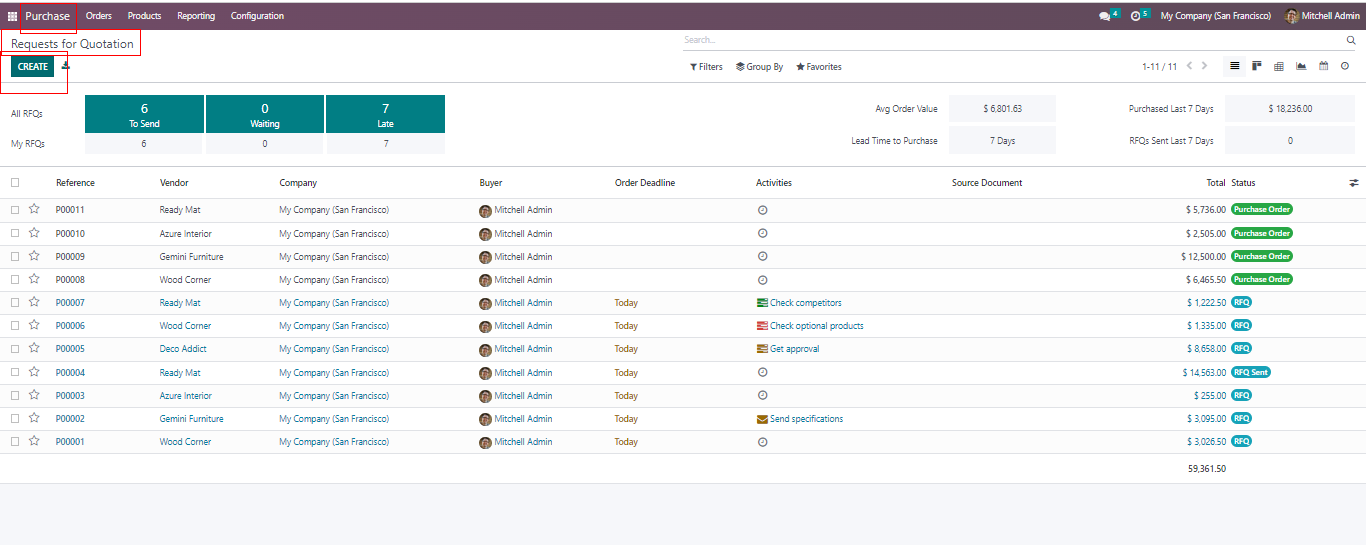The image size is (1366, 545).
Task: Open the Azure Interior vendor of P00010
Action: [x=185, y=234]
